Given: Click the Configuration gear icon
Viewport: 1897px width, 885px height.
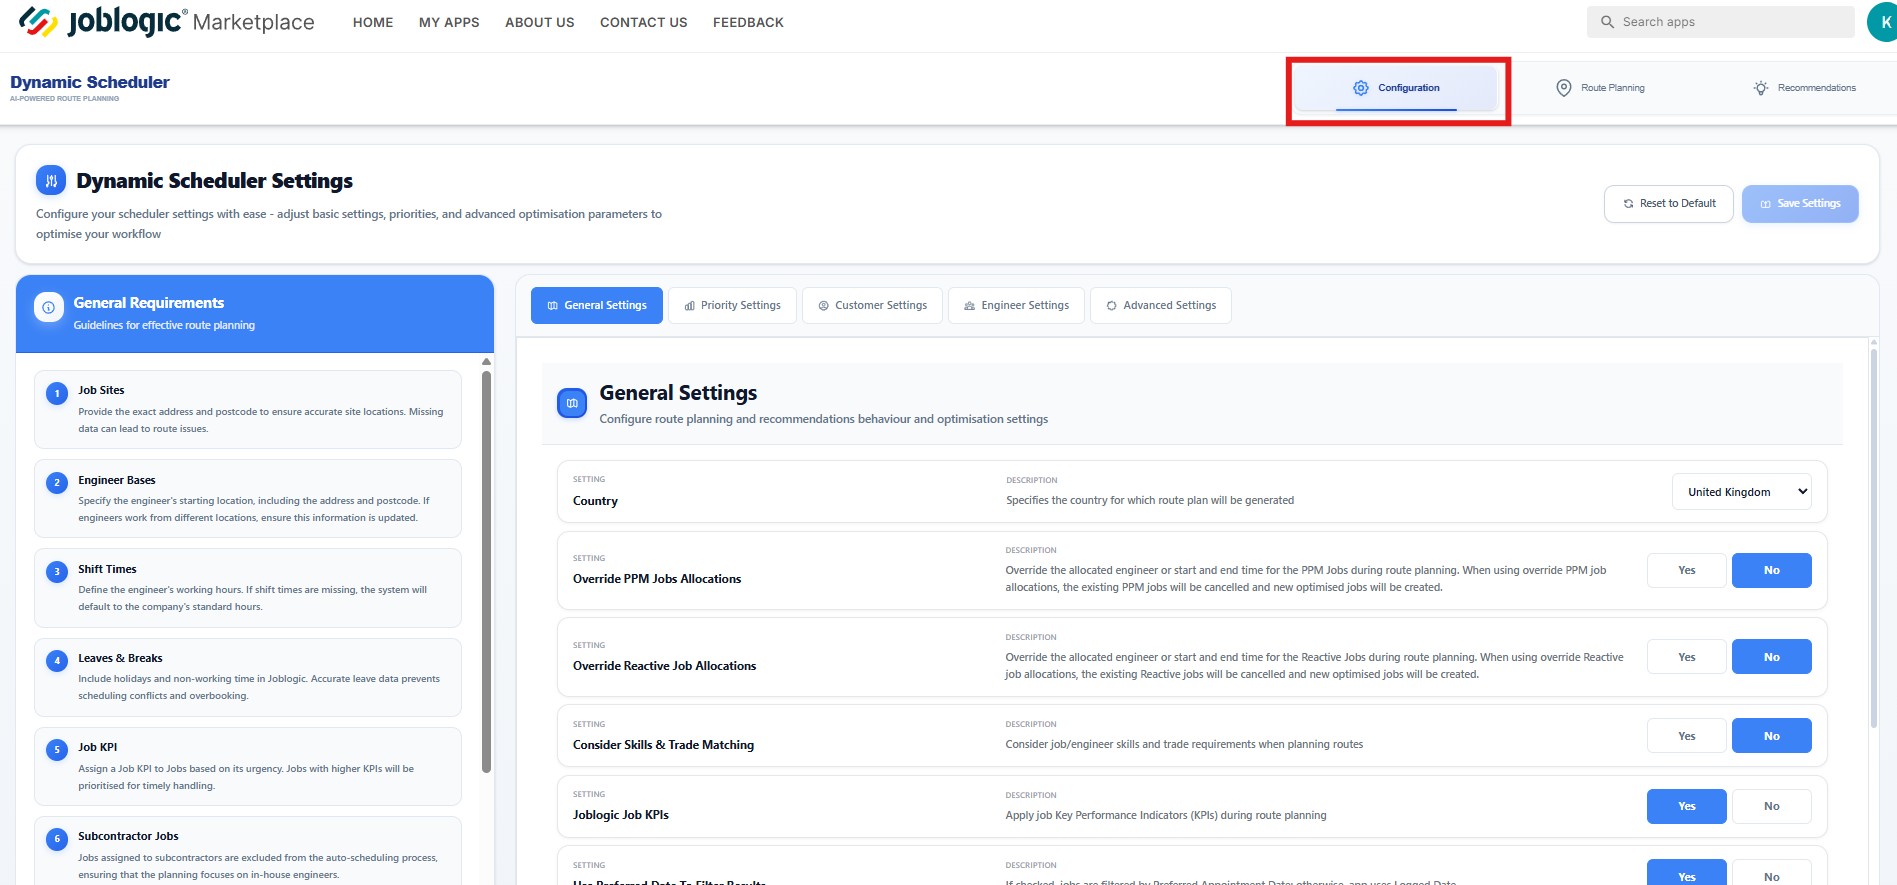Looking at the screenshot, I should pos(1360,88).
